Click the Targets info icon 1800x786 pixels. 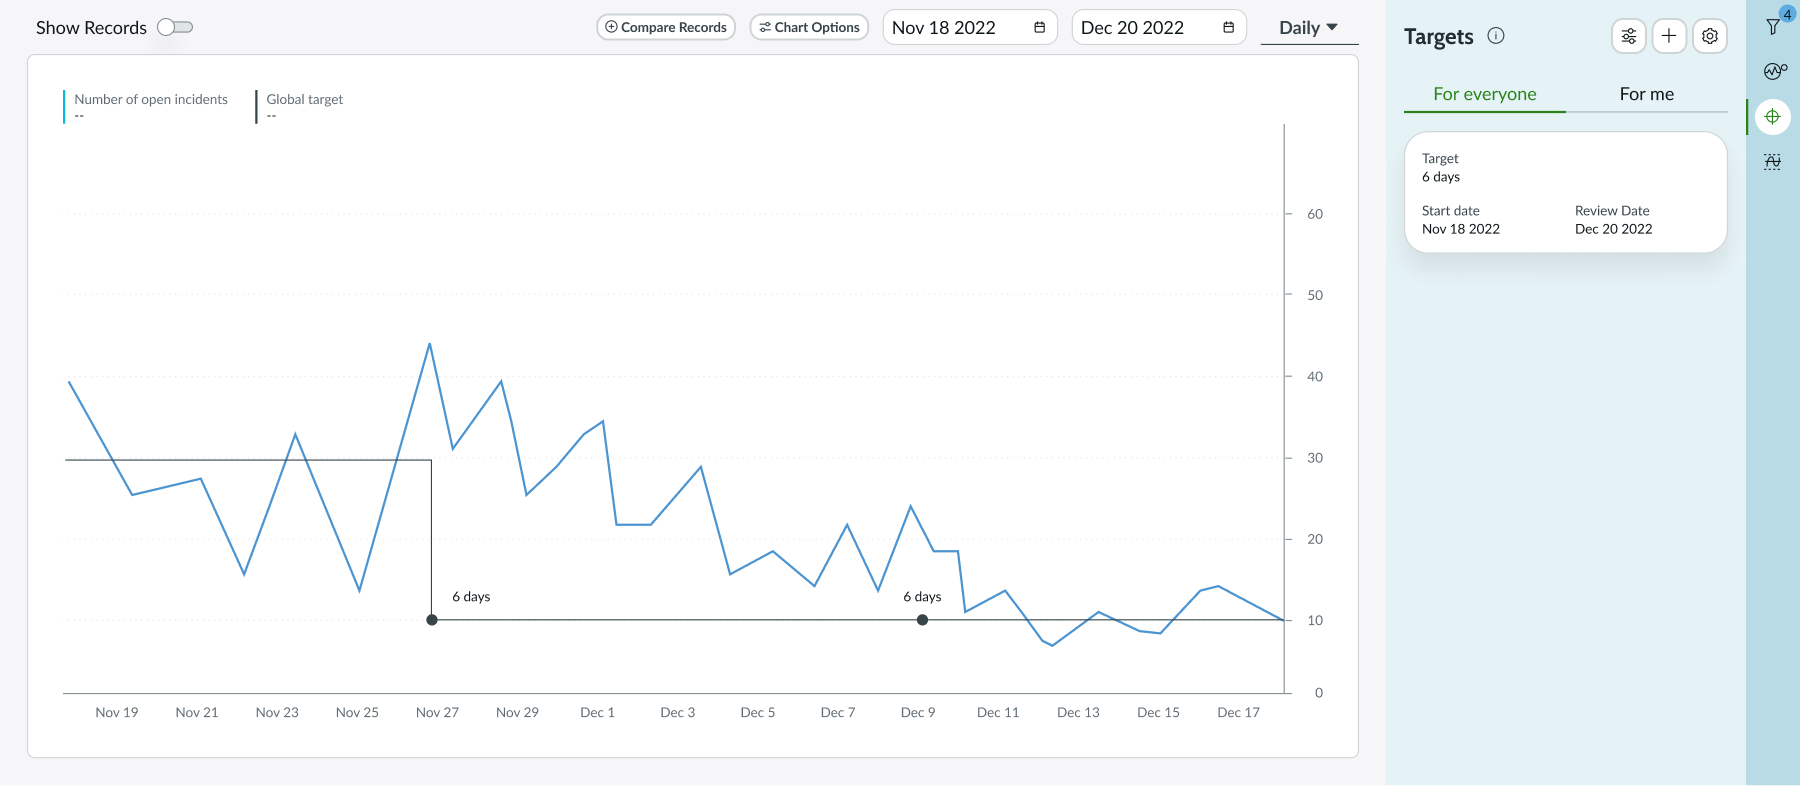[1496, 36]
